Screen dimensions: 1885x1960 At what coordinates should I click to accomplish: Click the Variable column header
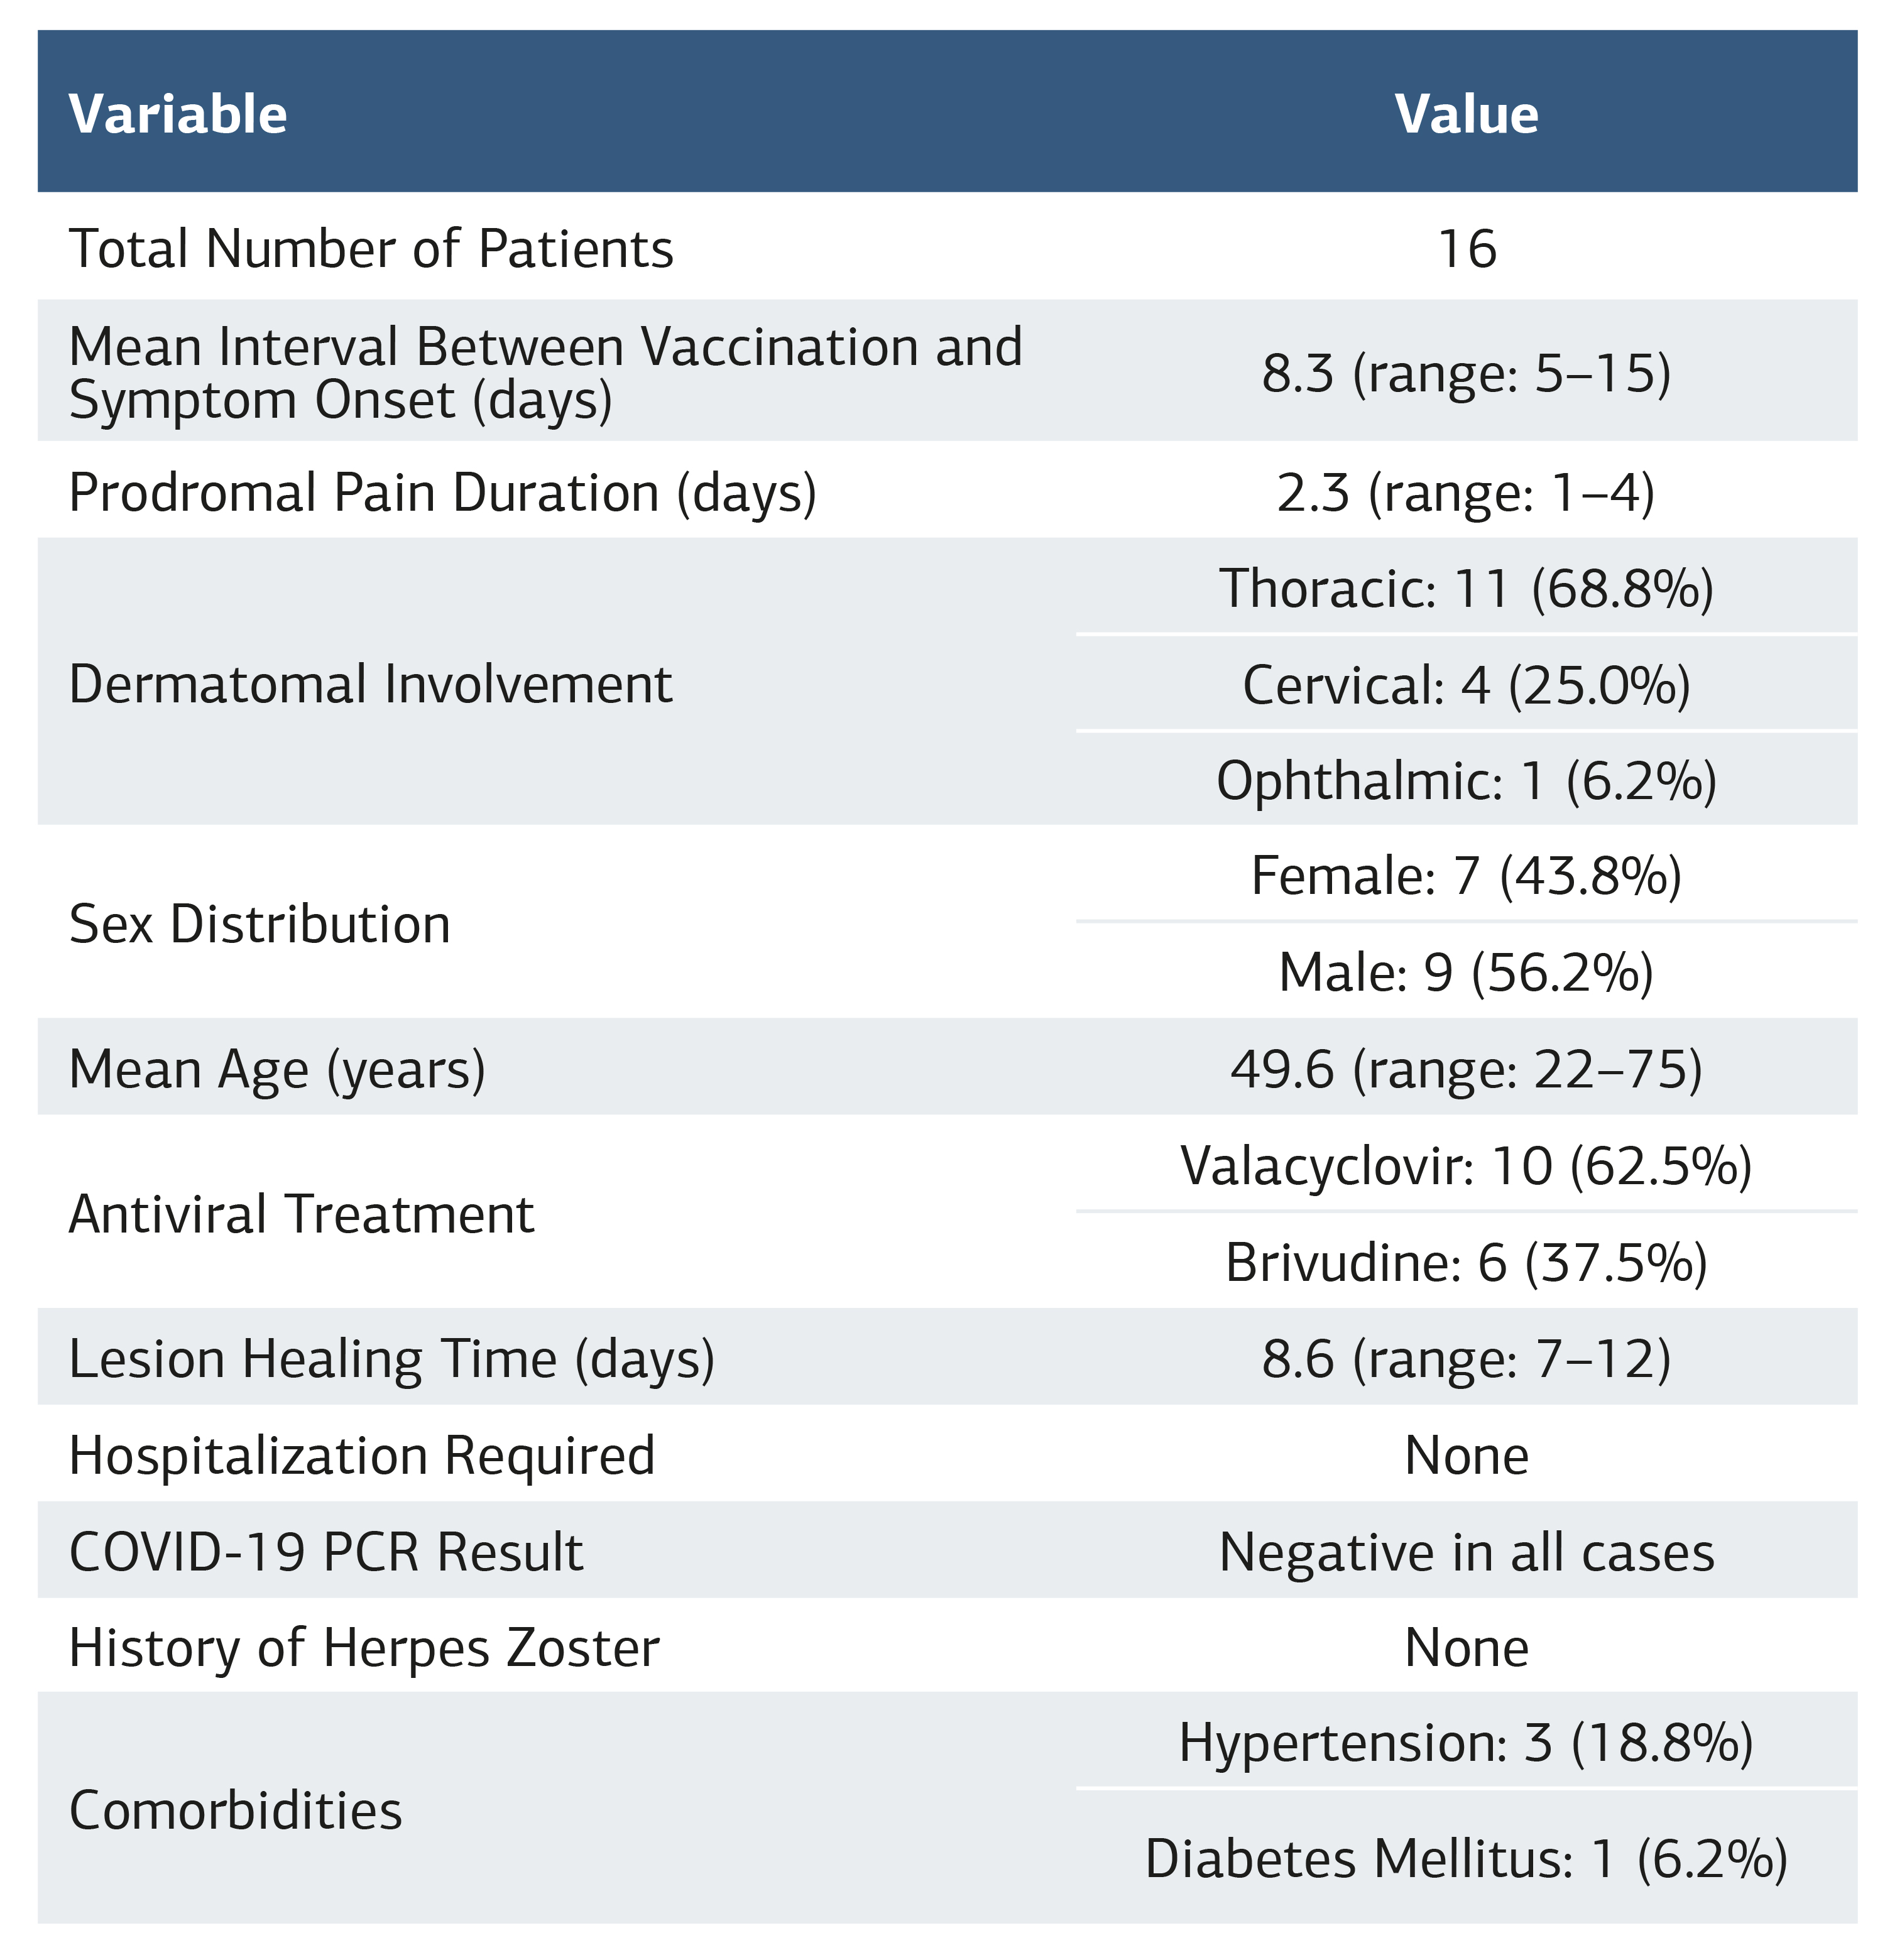coord(178,114)
